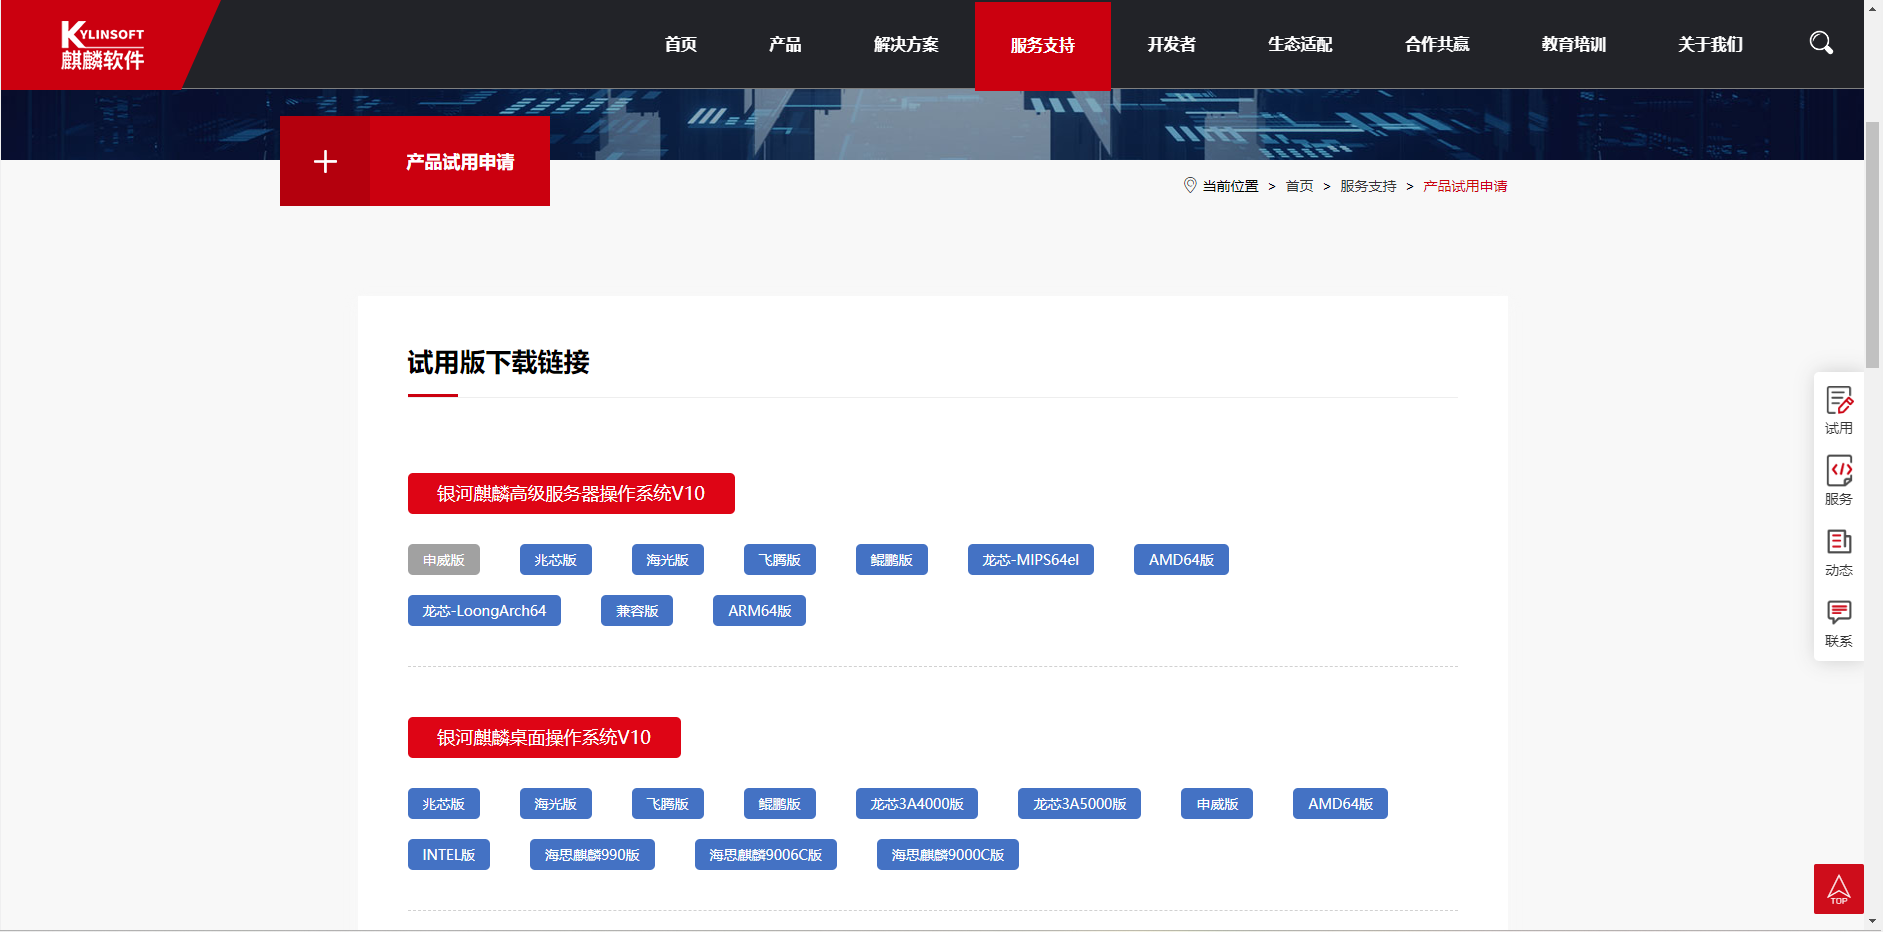This screenshot has width=1883, height=932.
Task: Click the 当前位置 breadcrumb label
Action: (x=1230, y=186)
